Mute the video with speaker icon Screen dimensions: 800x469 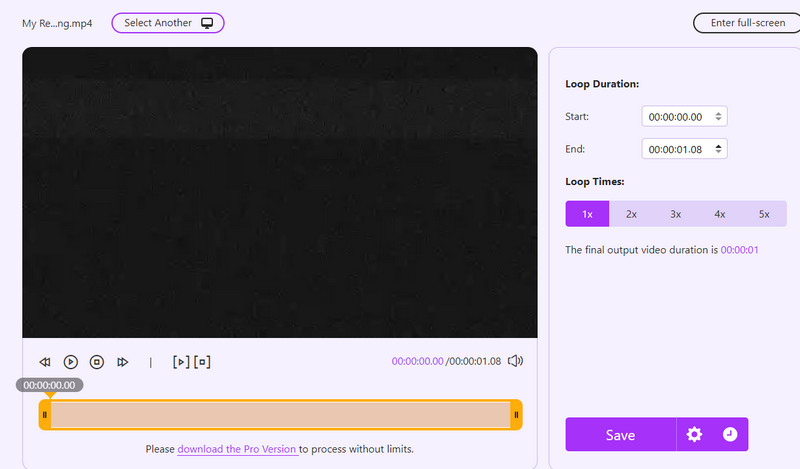[515, 361]
